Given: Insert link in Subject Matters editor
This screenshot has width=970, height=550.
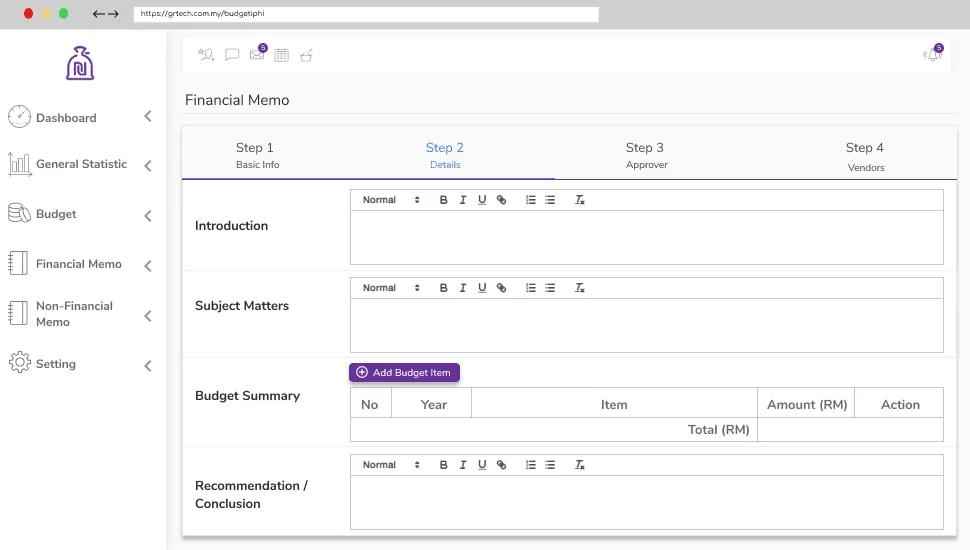Looking at the screenshot, I should coord(502,288).
